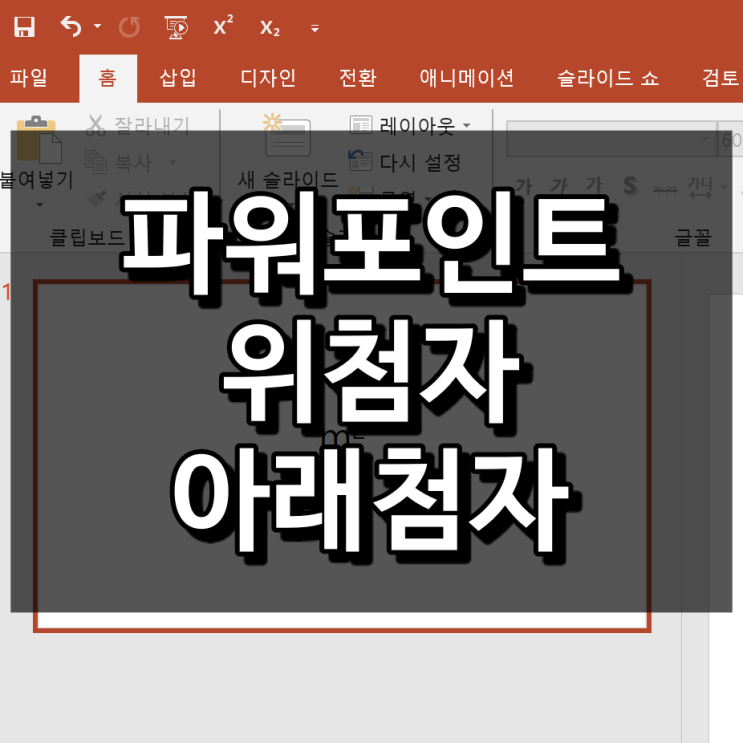Select the 홈 ribbon tab
Viewport: 743px width, 743px height.
(108, 78)
